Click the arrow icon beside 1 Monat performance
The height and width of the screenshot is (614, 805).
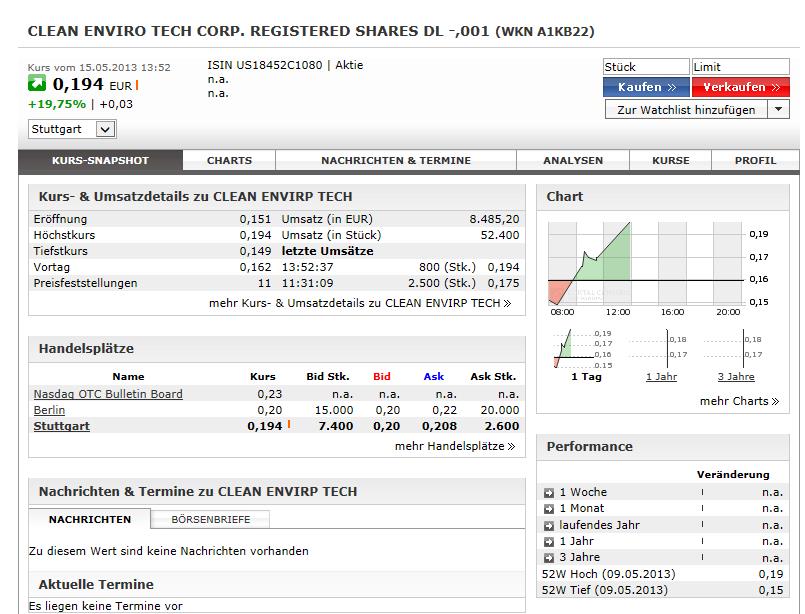(549, 508)
